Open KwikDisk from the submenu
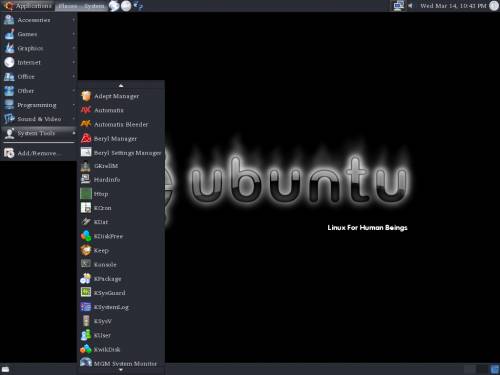The height and width of the screenshot is (375, 500). [x=121, y=349]
